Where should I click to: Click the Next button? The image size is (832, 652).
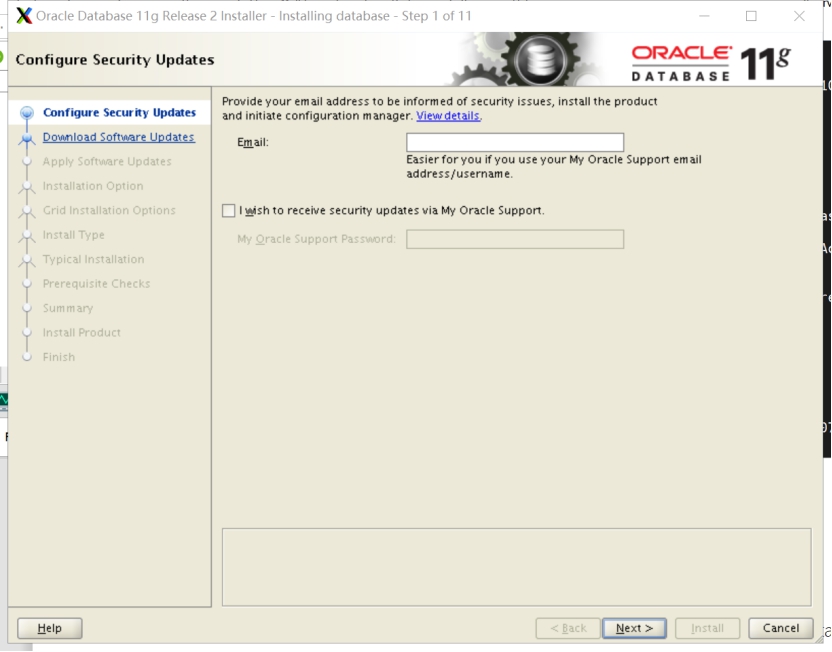click(x=634, y=628)
